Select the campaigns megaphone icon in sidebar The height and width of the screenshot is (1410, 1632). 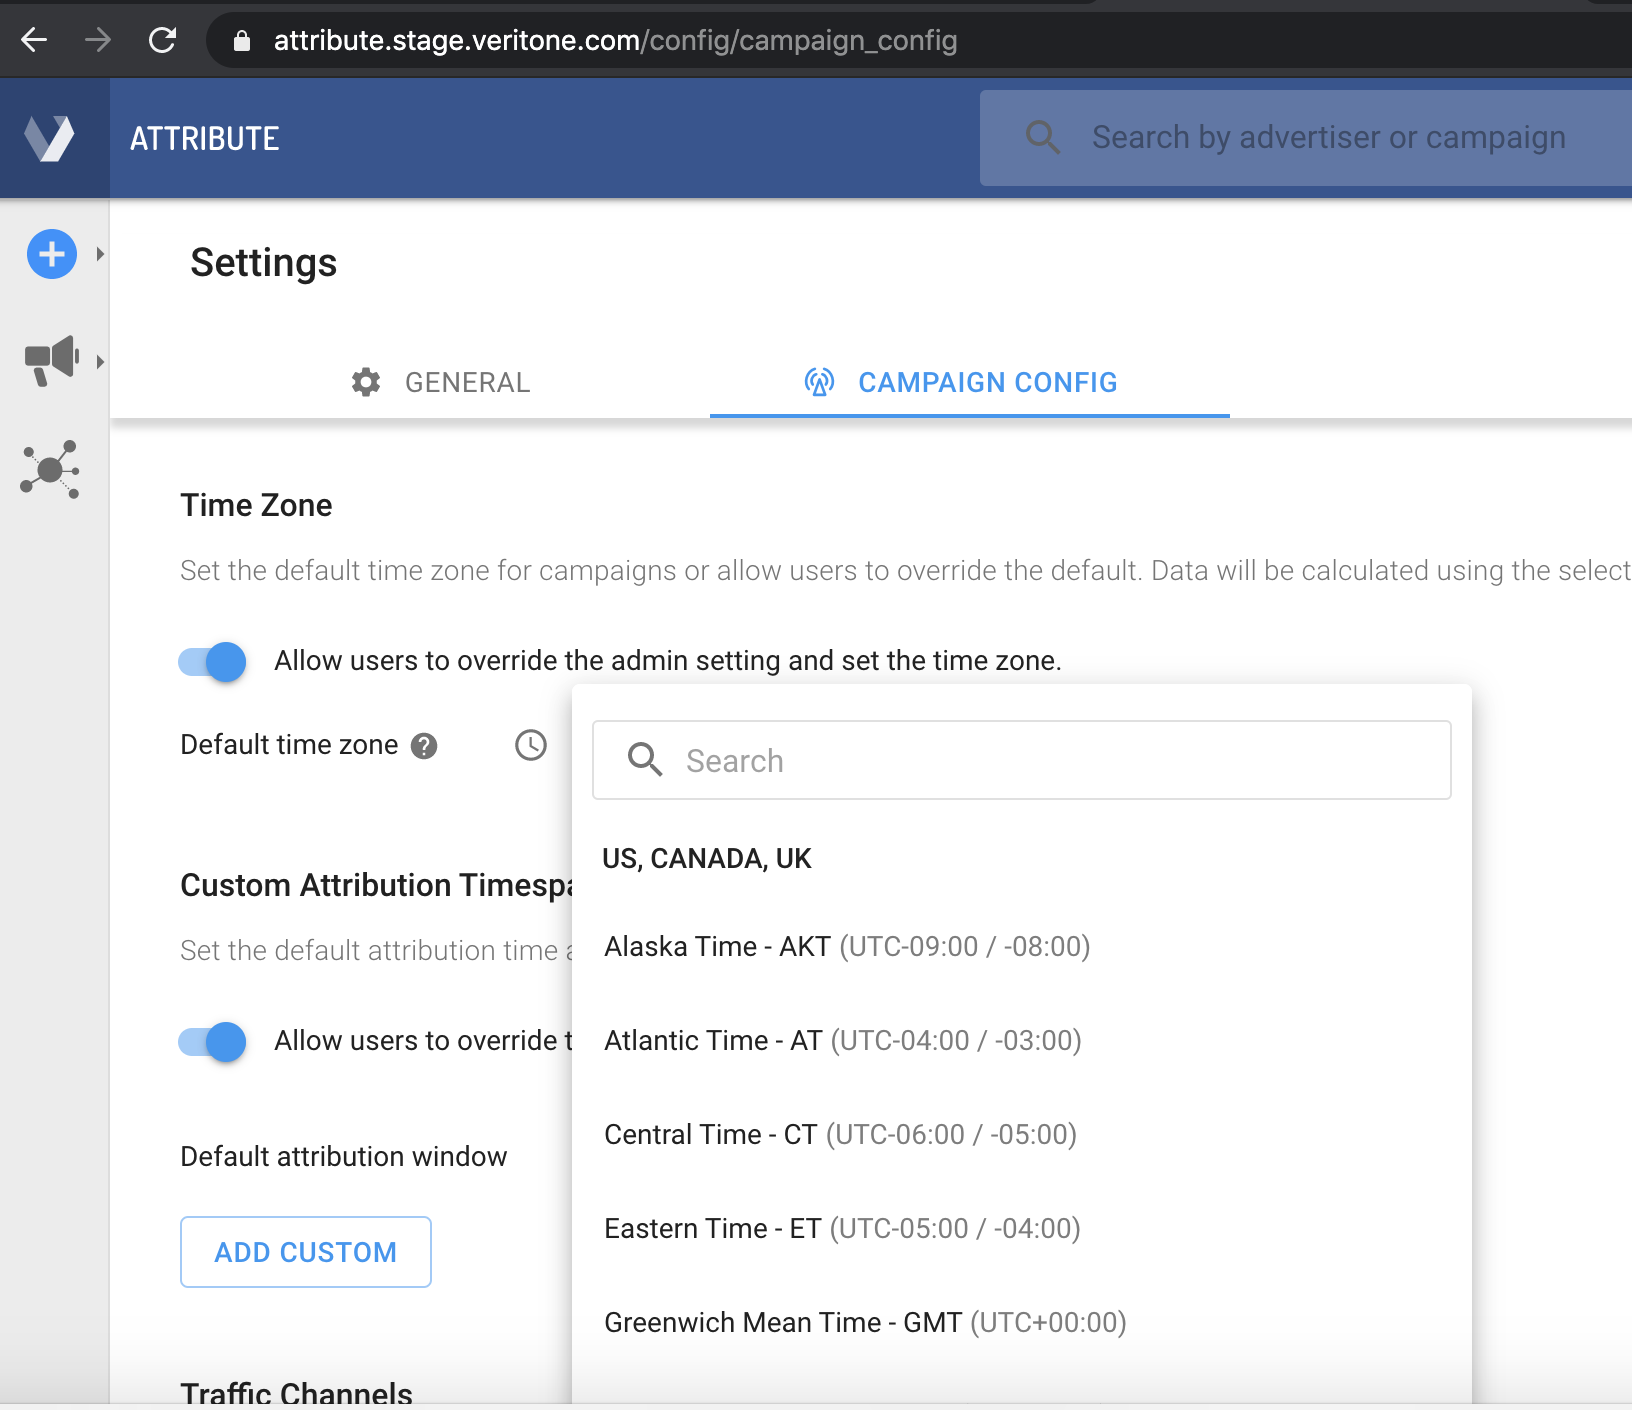(50, 361)
